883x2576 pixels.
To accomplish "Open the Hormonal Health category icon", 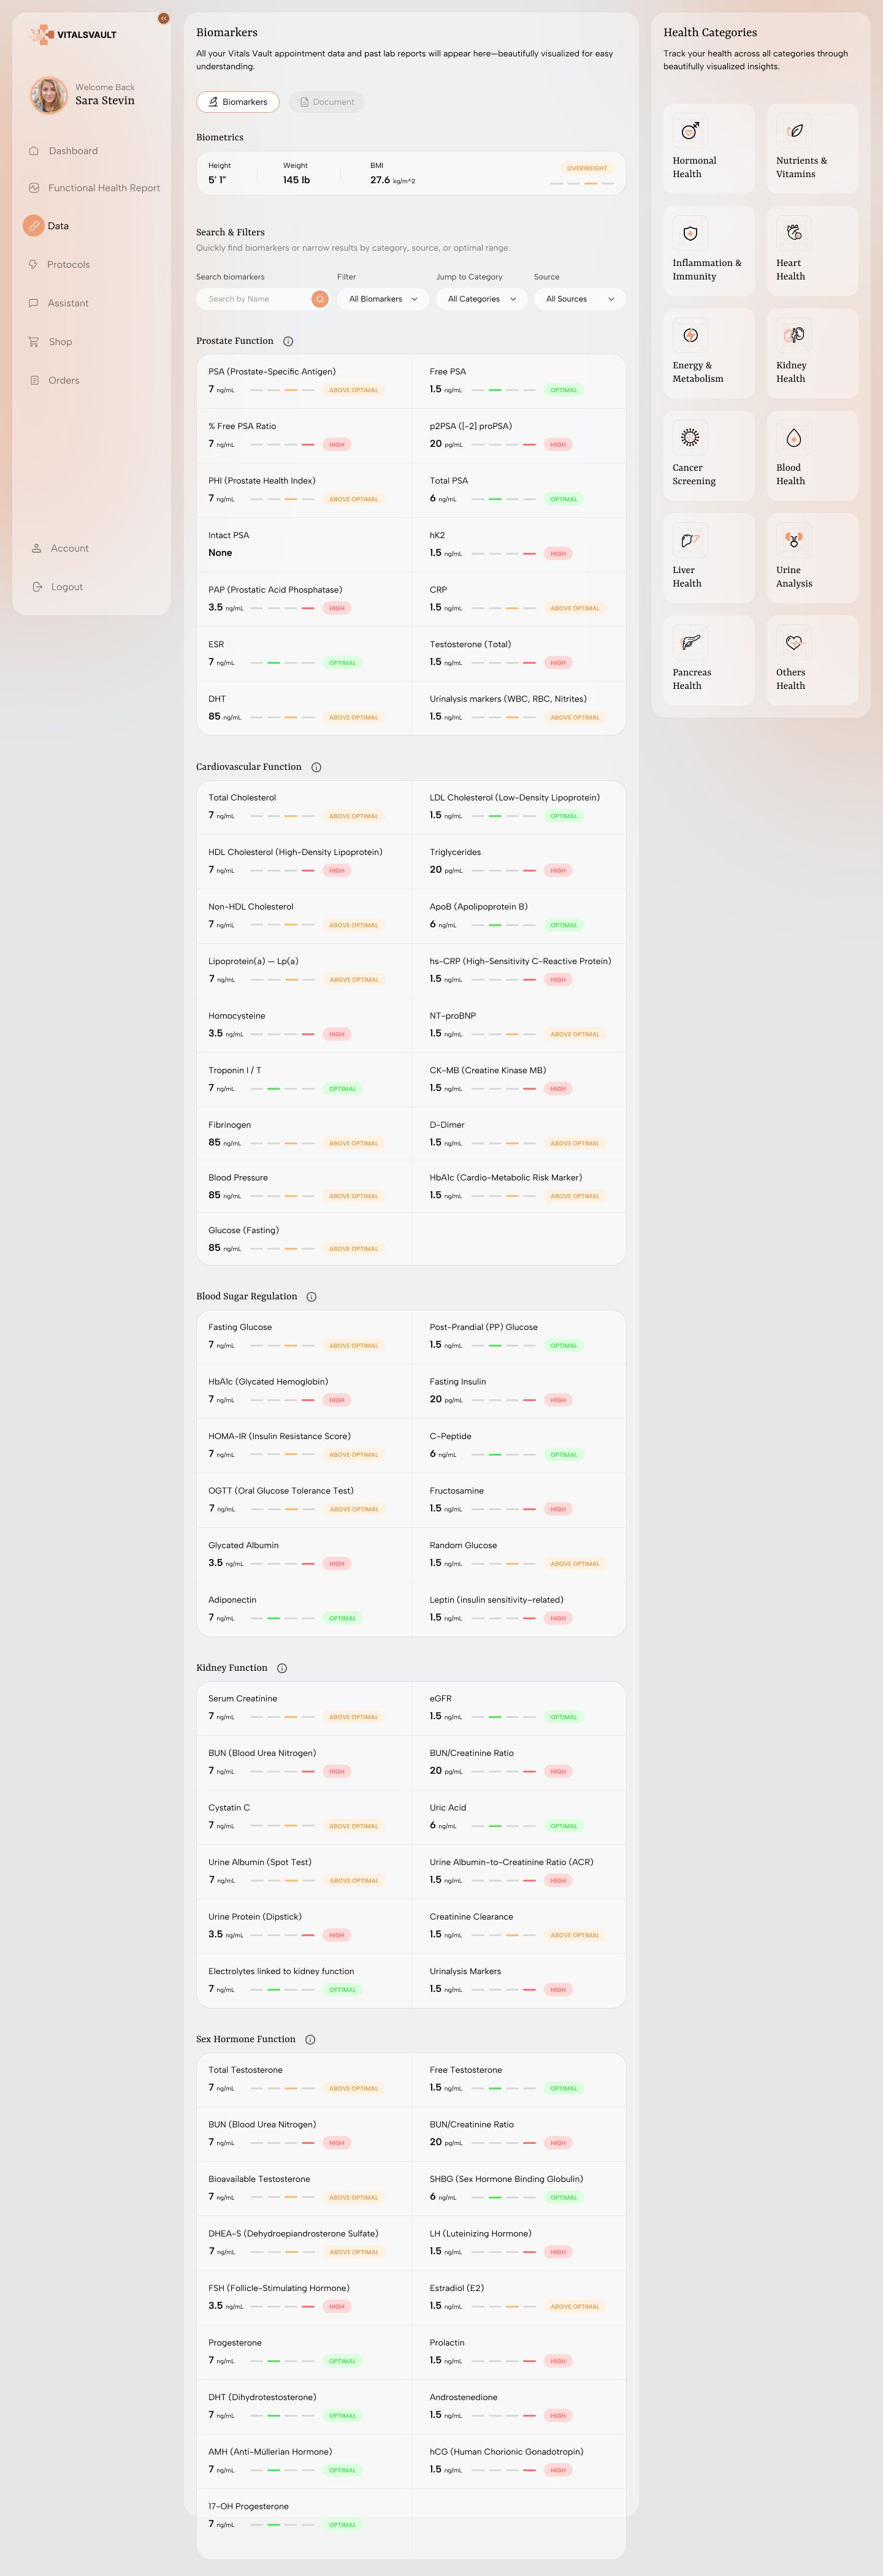I will pos(689,131).
